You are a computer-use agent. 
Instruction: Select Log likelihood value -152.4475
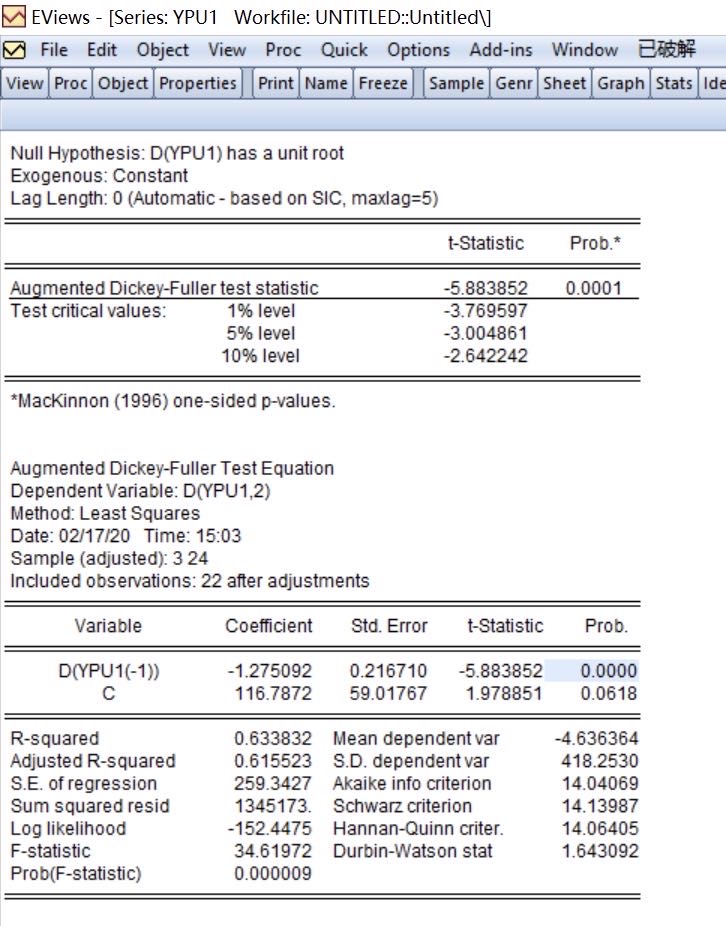click(x=270, y=828)
